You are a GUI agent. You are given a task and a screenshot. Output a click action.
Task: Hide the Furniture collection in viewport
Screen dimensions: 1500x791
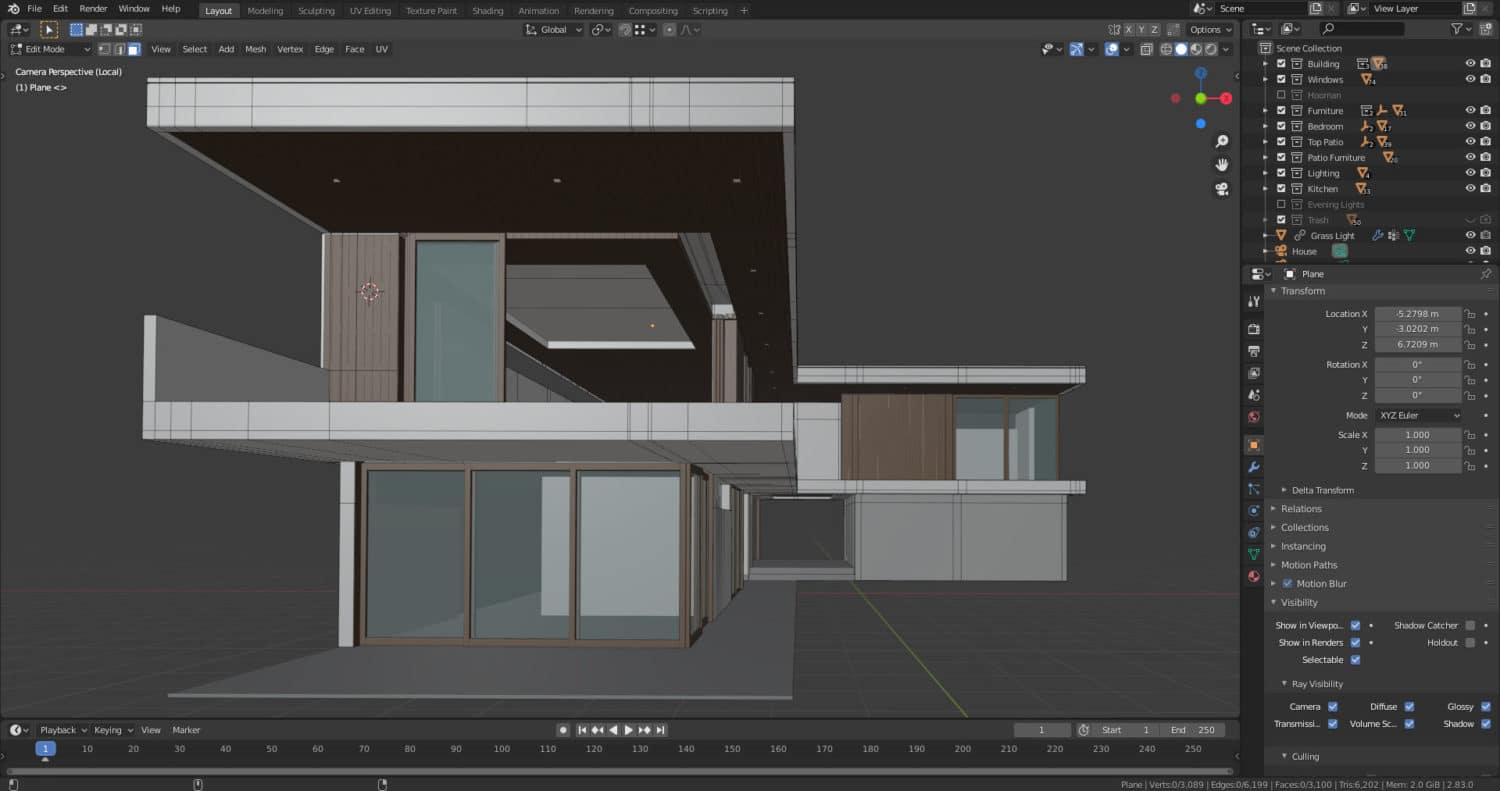[1470, 110]
